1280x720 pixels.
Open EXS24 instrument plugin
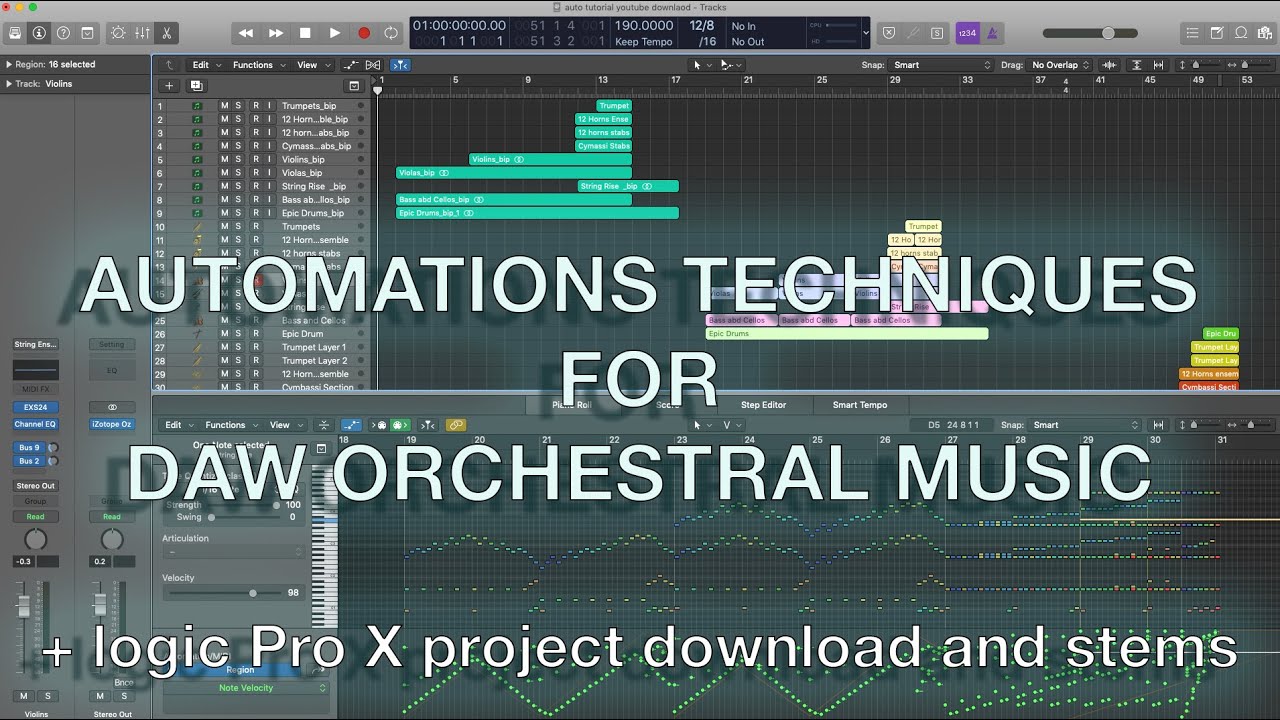click(36, 408)
